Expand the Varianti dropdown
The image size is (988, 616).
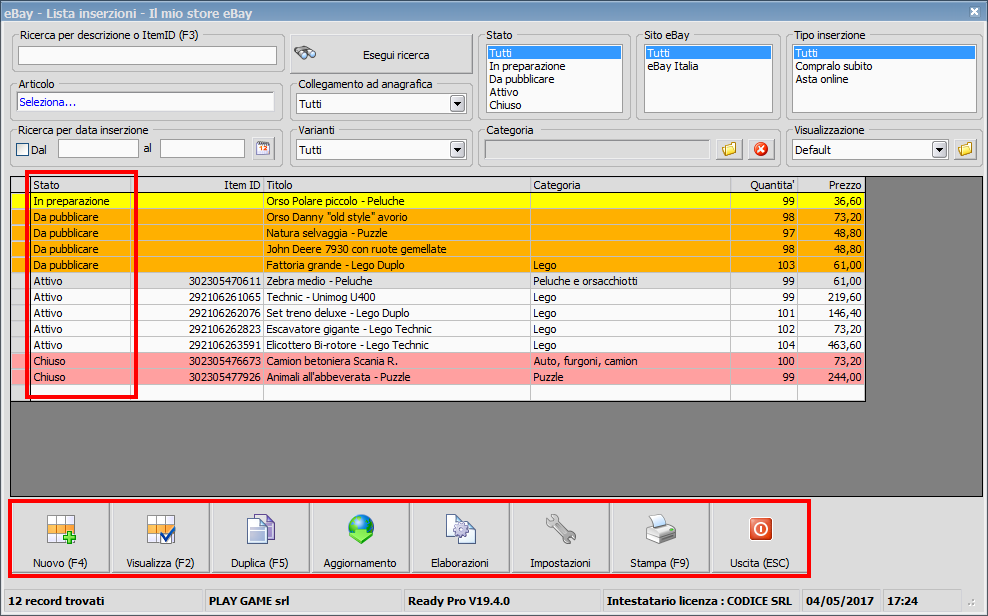(x=457, y=150)
